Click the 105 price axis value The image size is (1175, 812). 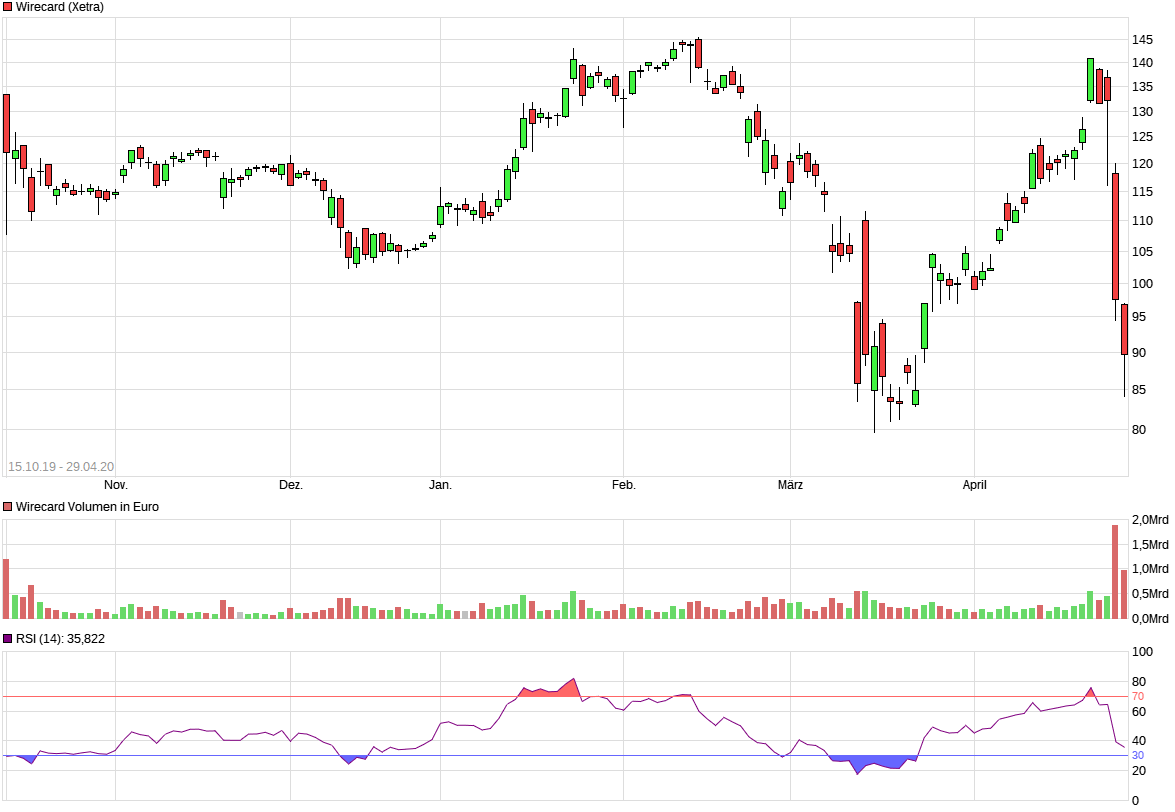(x=1143, y=252)
